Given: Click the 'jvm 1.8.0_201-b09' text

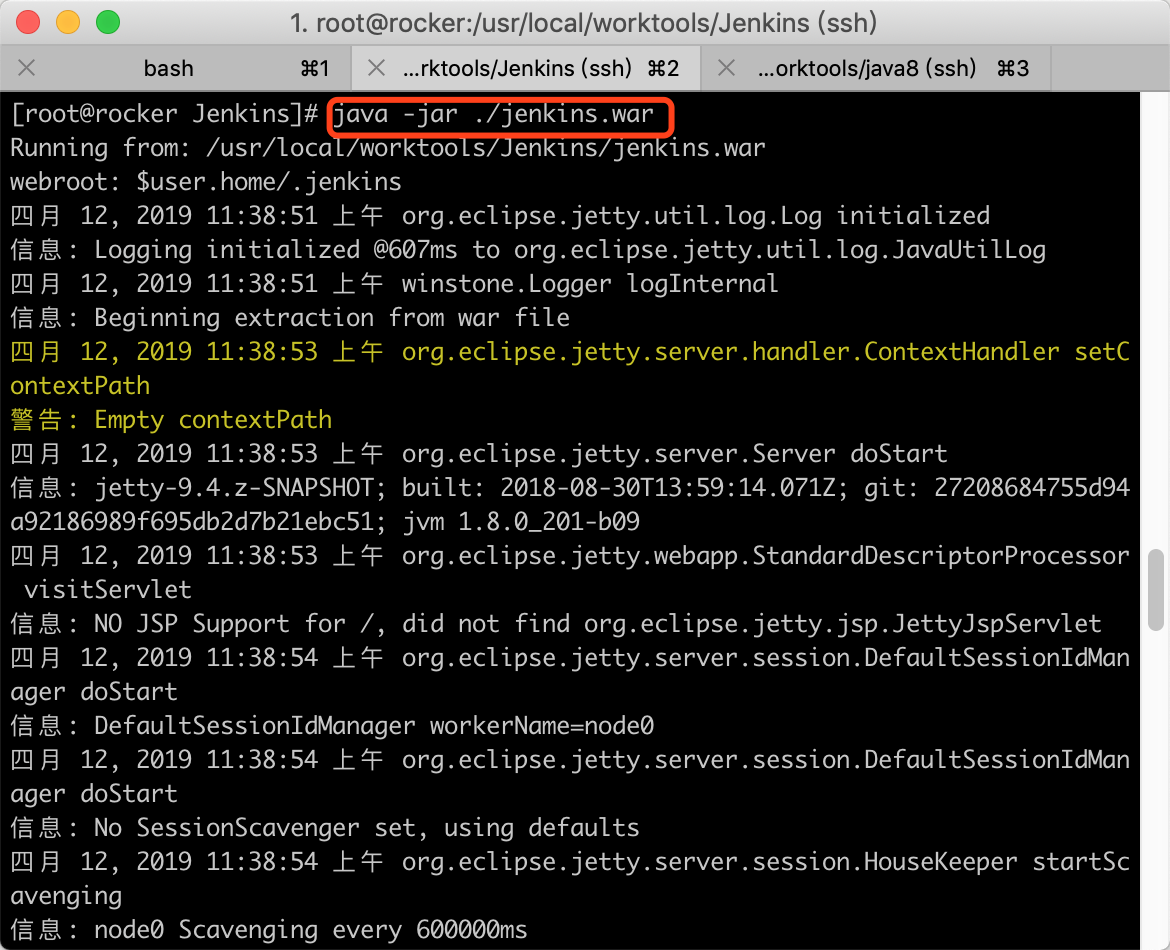Looking at the screenshot, I should tap(521, 522).
